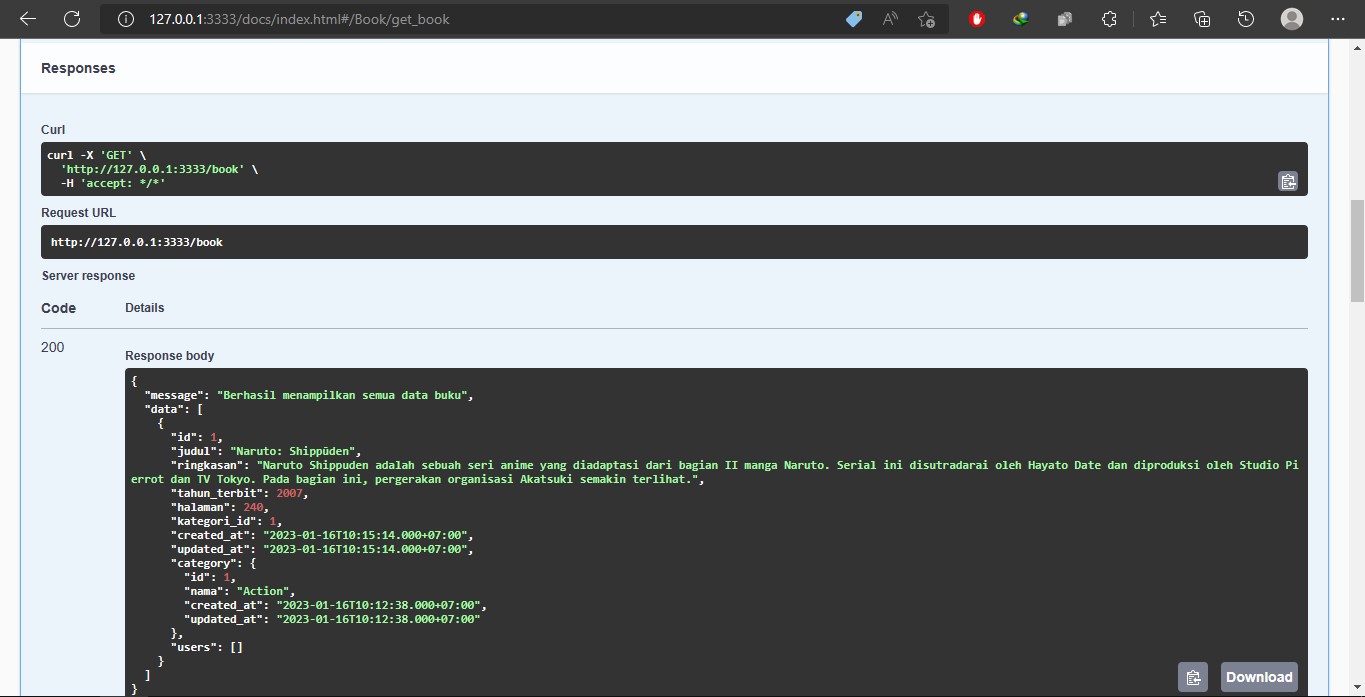Open Settings and more menu
Screen dimensions: 1365x697
[x=1338, y=19]
